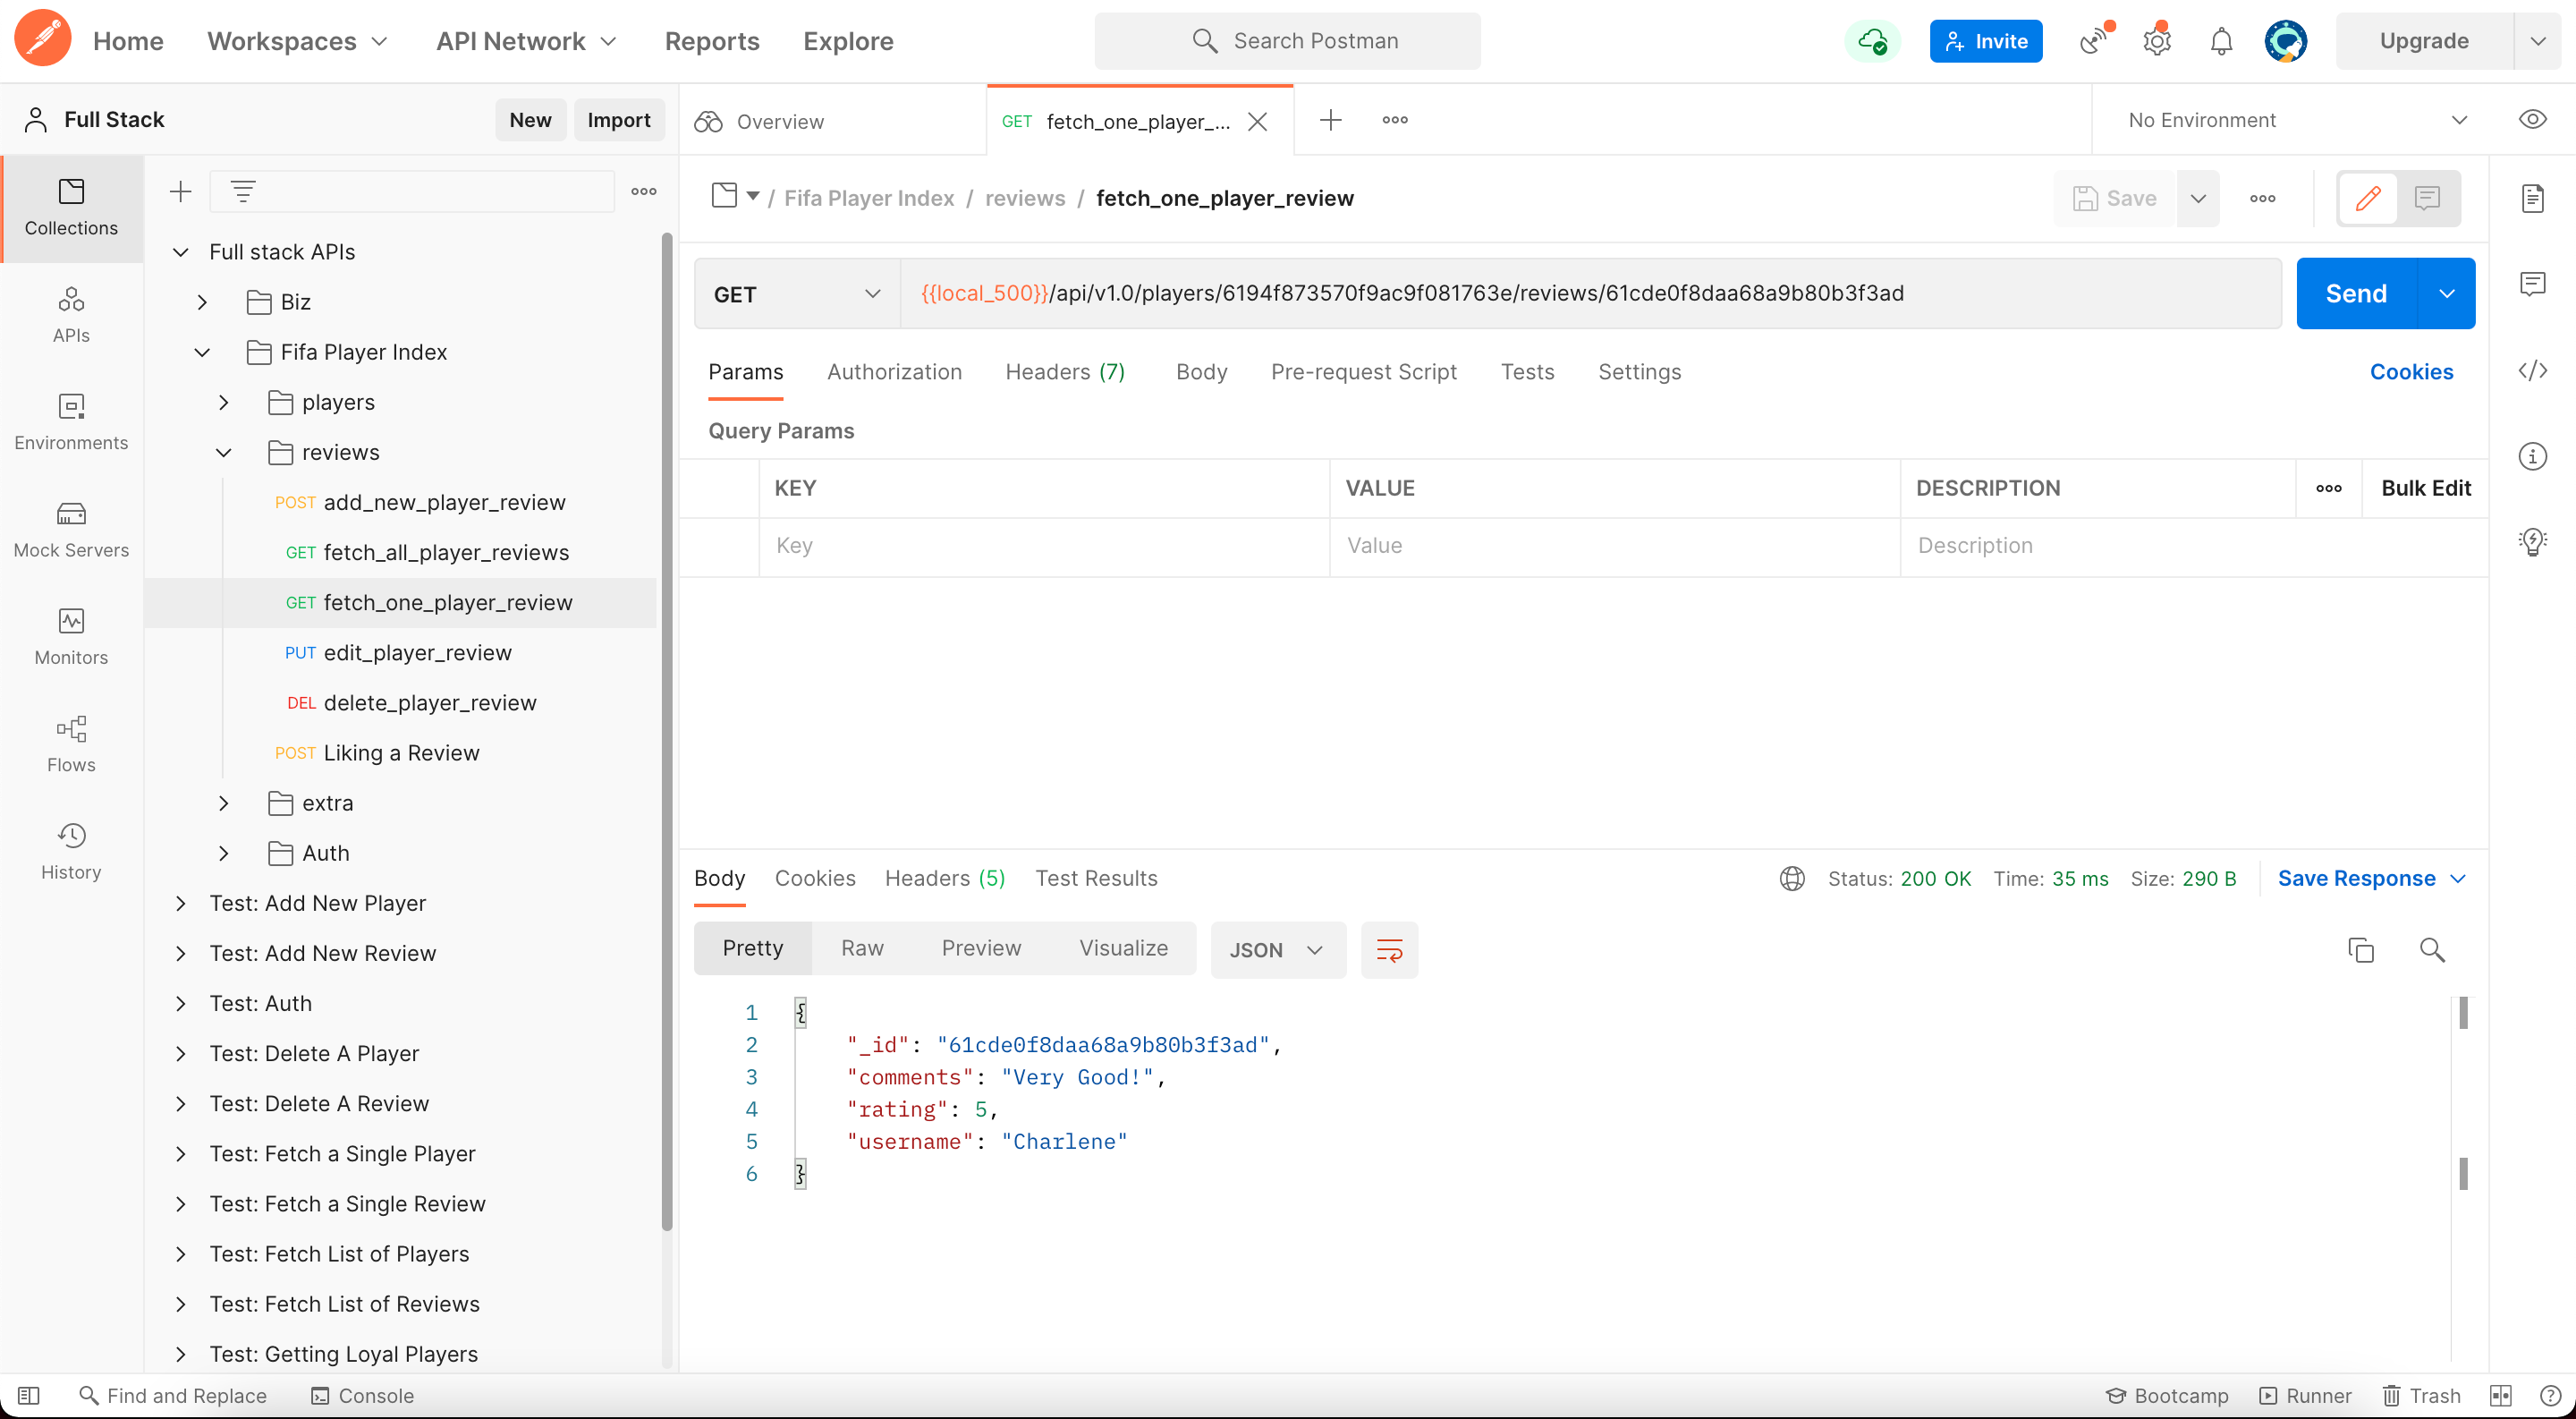This screenshot has height=1419, width=2576.
Task: Click the network globe icon near Status
Action: (x=1792, y=879)
